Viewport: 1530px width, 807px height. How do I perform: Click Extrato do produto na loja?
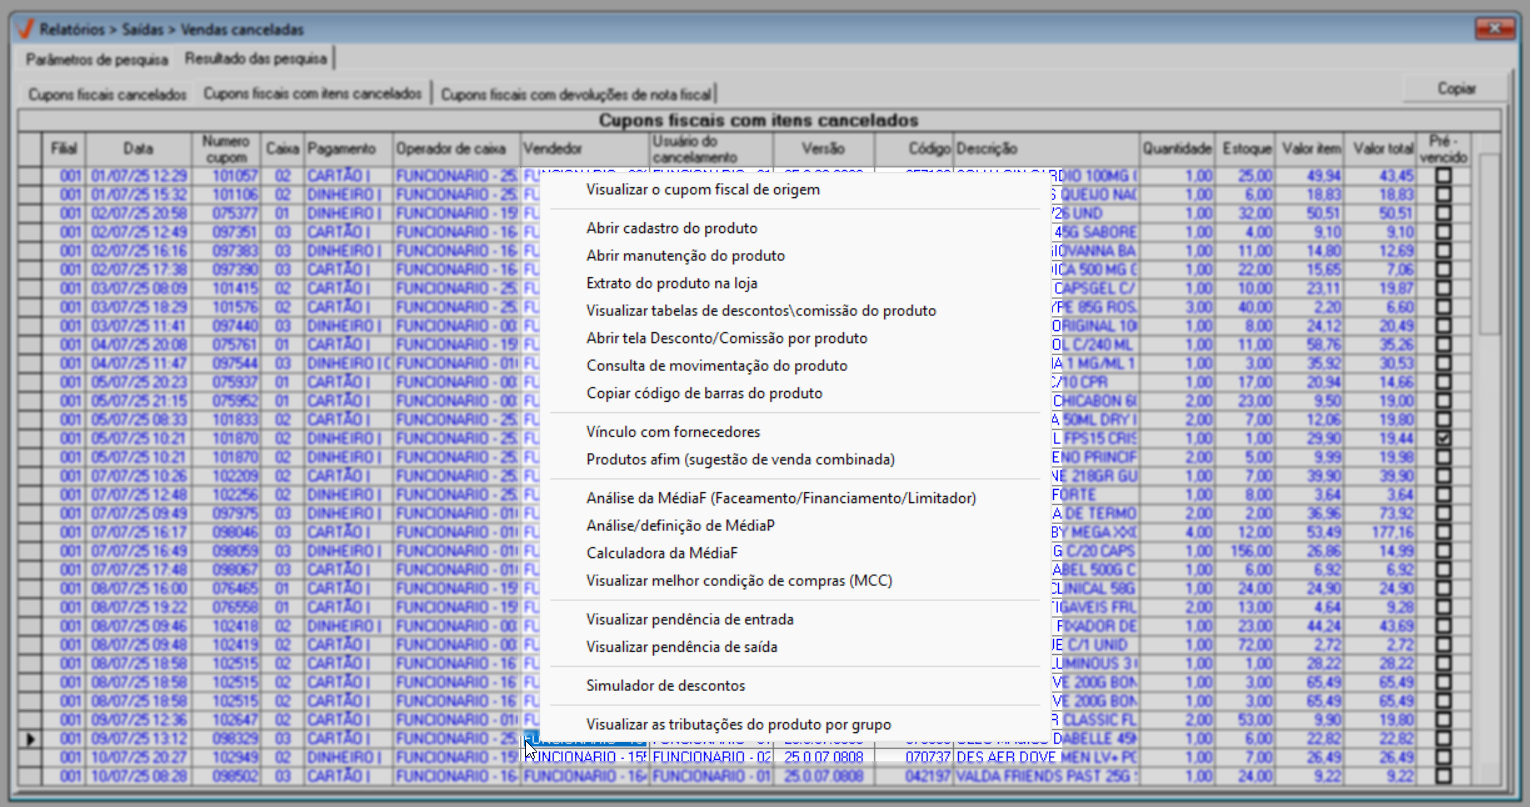(671, 283)
